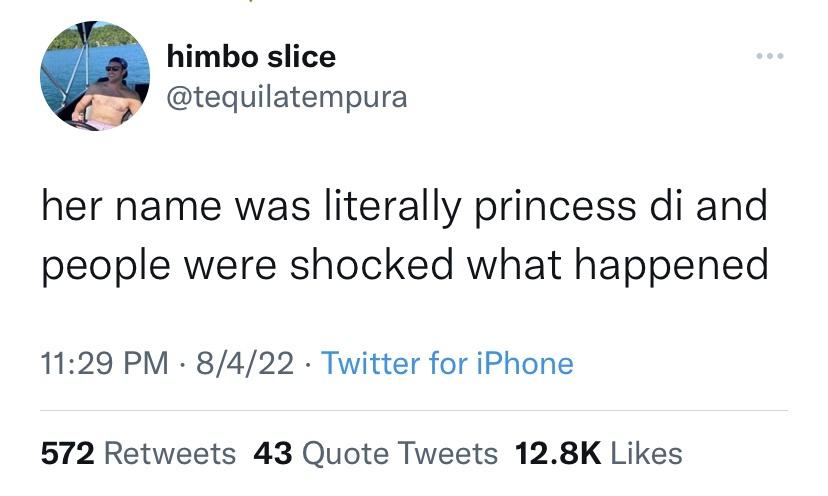This screenshot has height=496, width=828.
Task: Click the word Retweets in stats row
Action: point(170,453)
